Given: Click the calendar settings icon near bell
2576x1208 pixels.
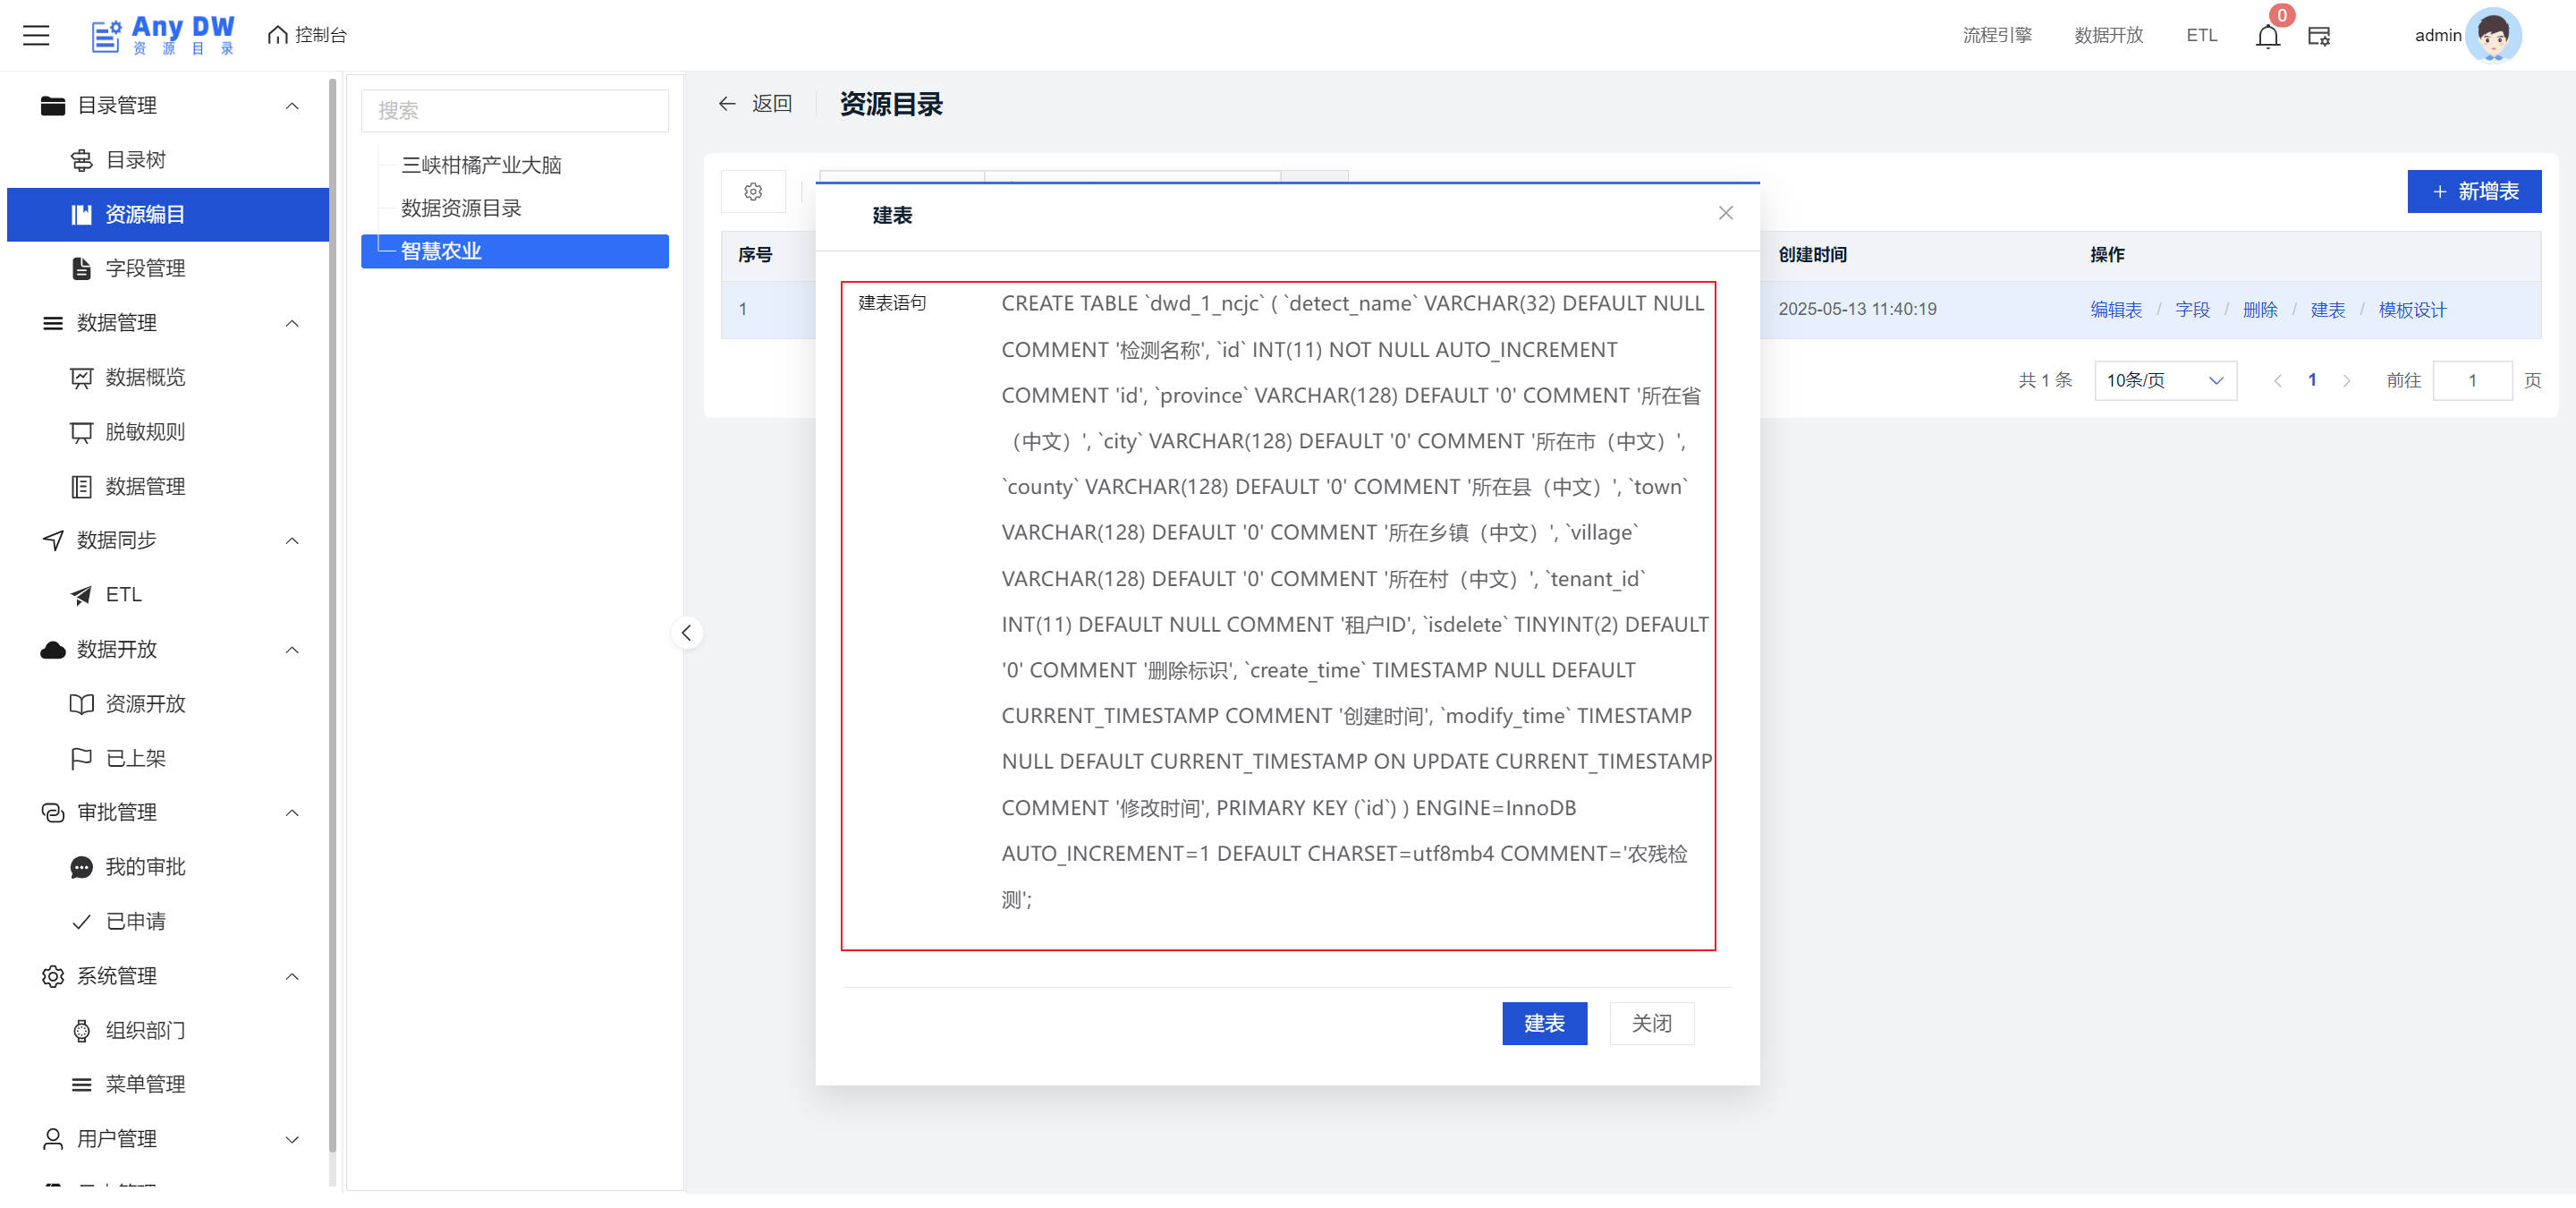Looking at the screenshot, I should pyautogui.click(x=2318, y=36).
